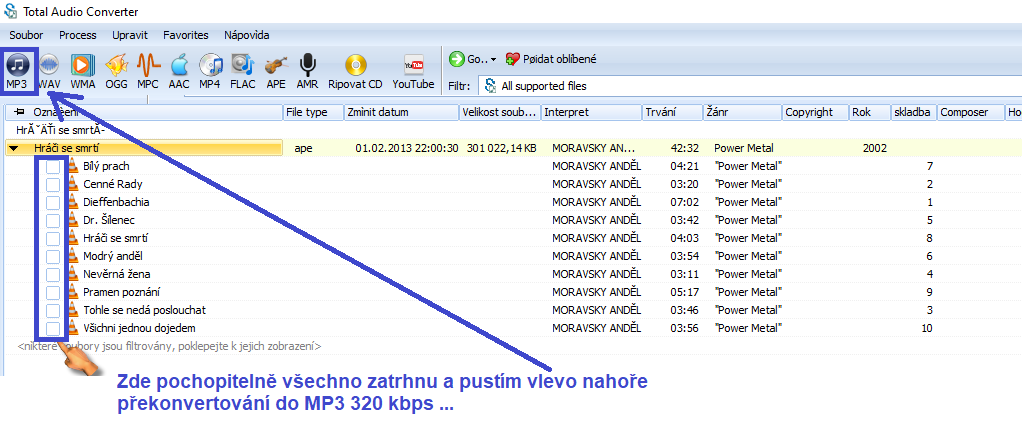Open the YouTube download tool
The width and height of the screenshot is (1022, 432).
413,70
